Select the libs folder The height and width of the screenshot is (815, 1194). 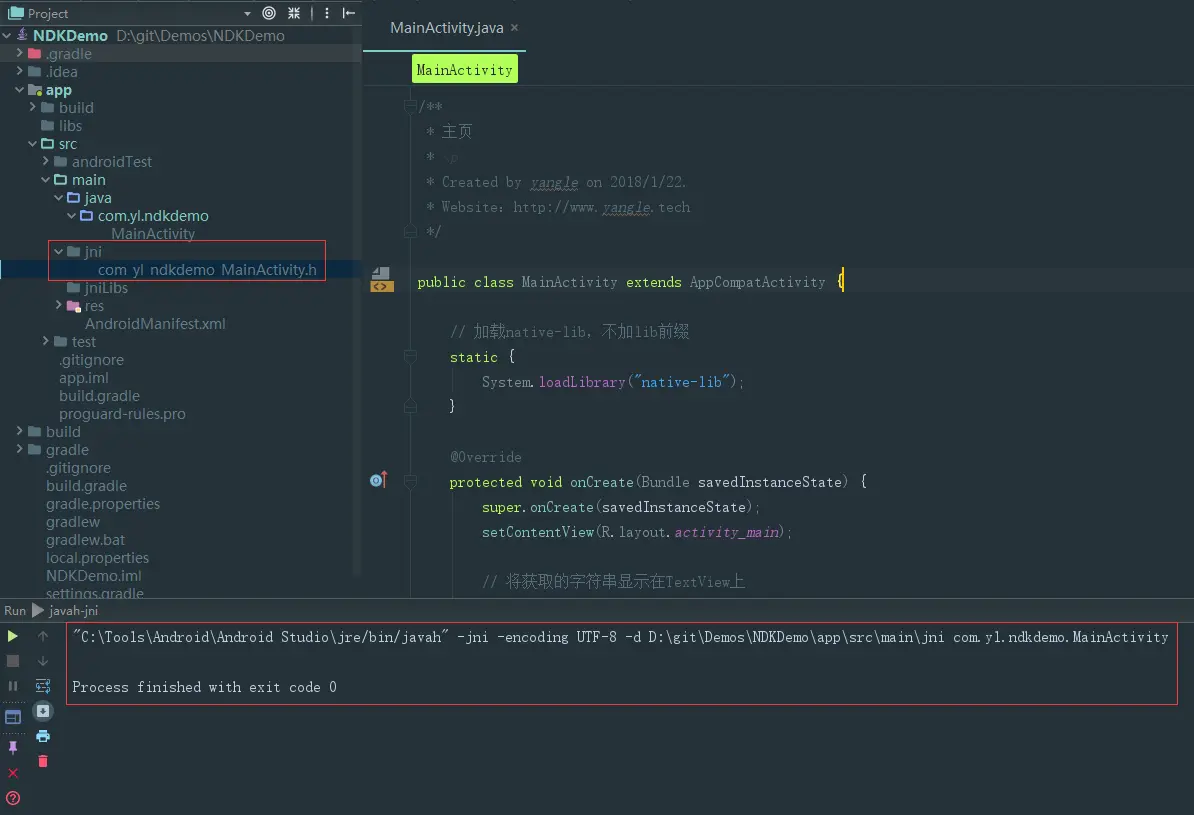[70, 126]
